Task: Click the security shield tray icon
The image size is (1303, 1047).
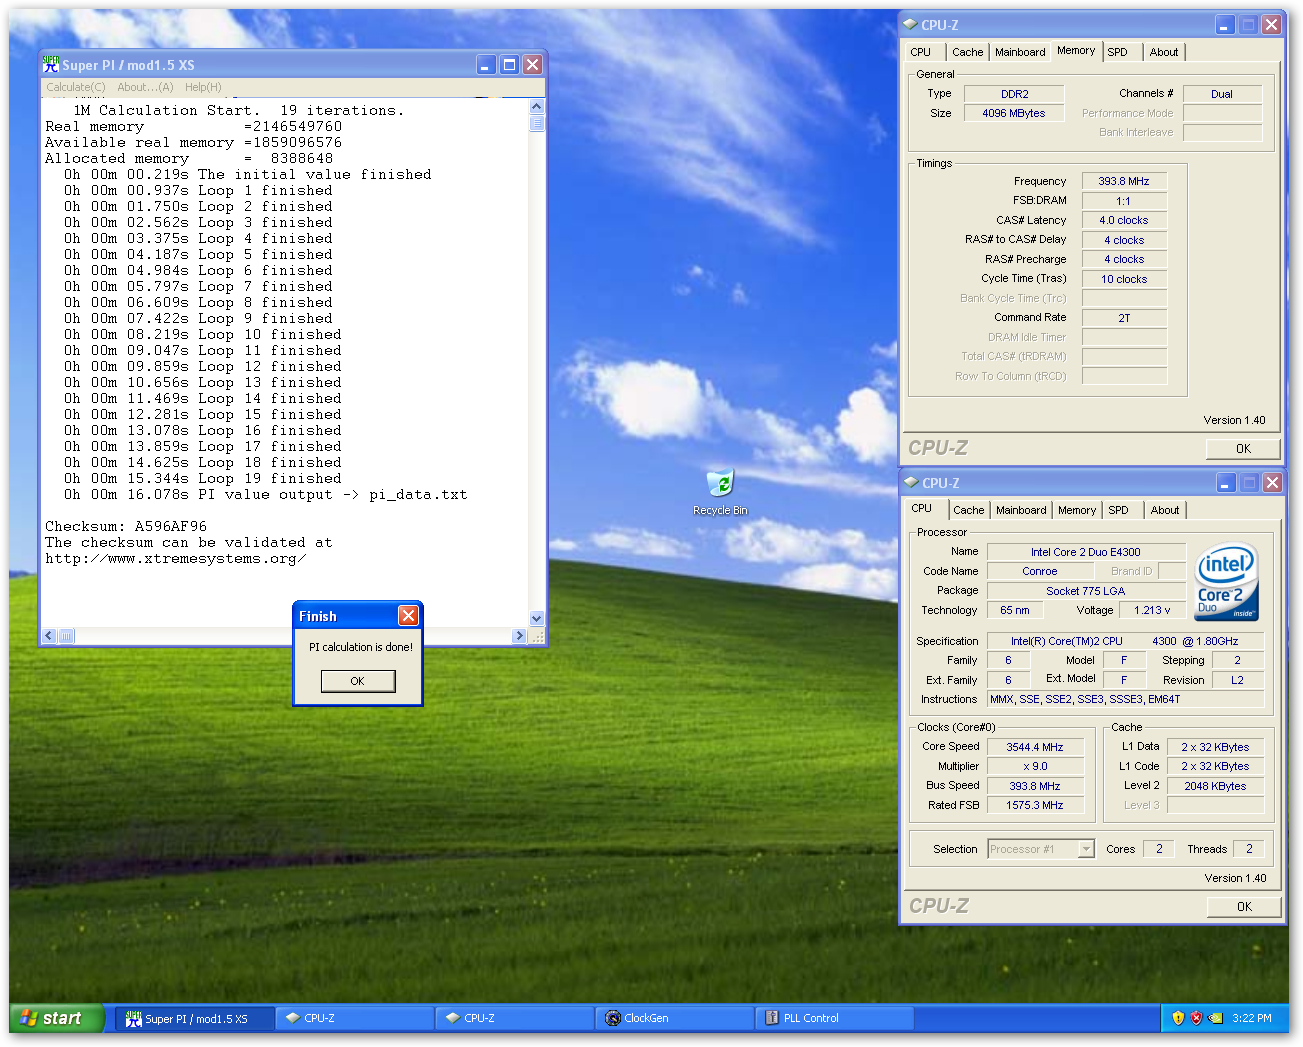Action: [1178, 1018]
